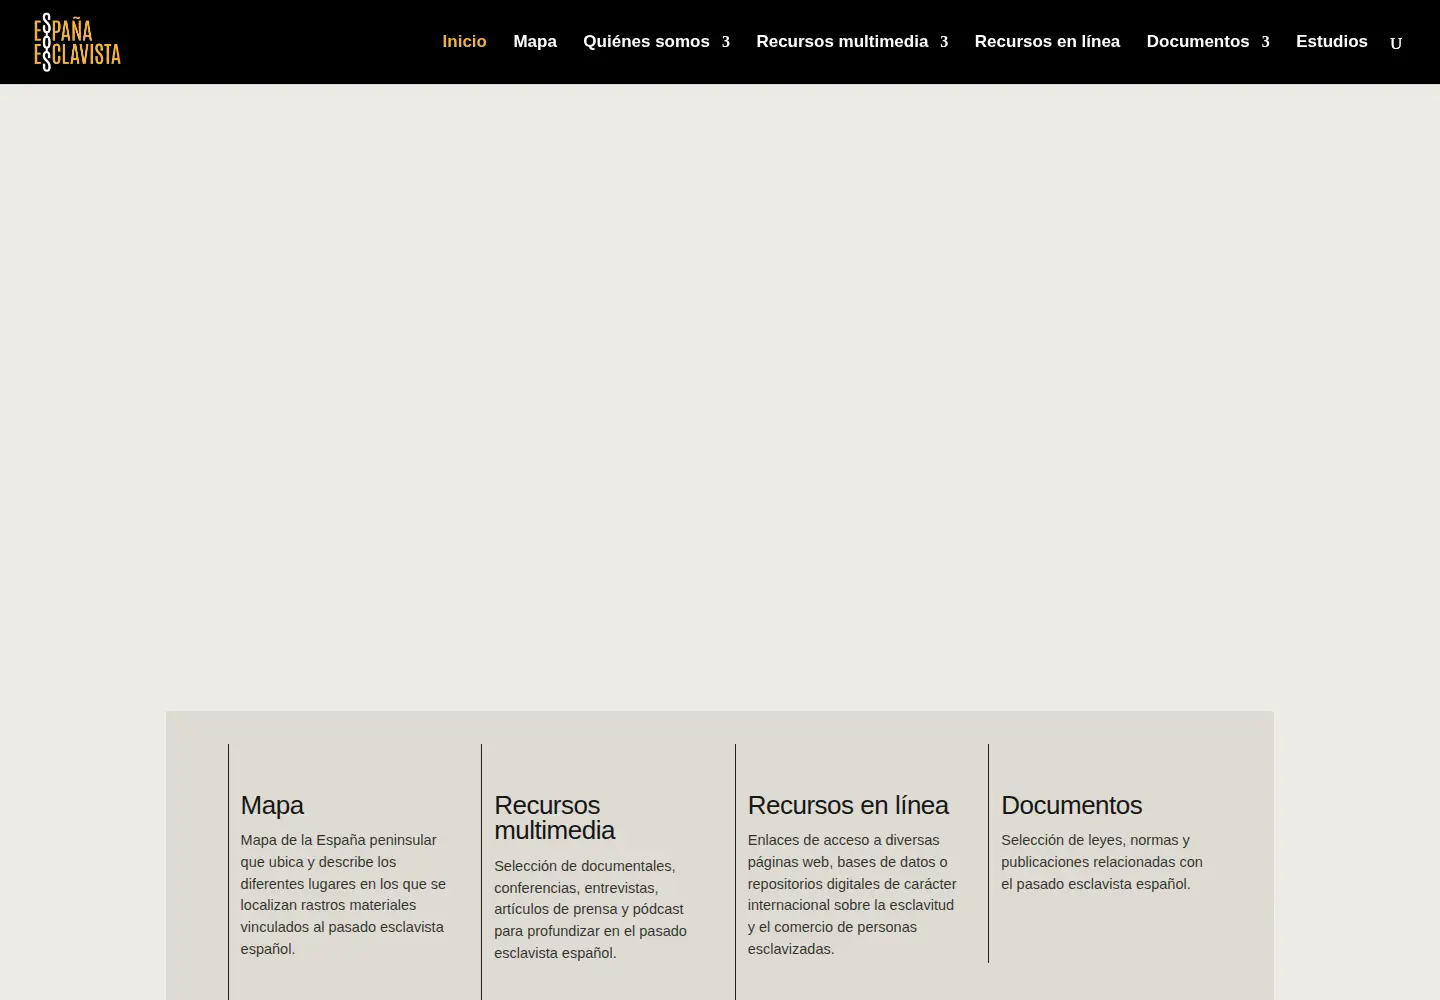This screenshot has height=1000, width=1440.
Task: Click the 'Selección de leyes, normas' description
Action: pos(1102,862)
